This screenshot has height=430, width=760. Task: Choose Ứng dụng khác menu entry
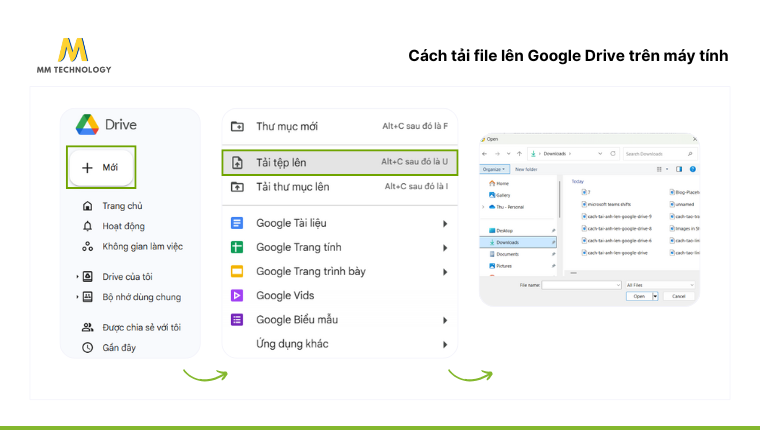340,344
